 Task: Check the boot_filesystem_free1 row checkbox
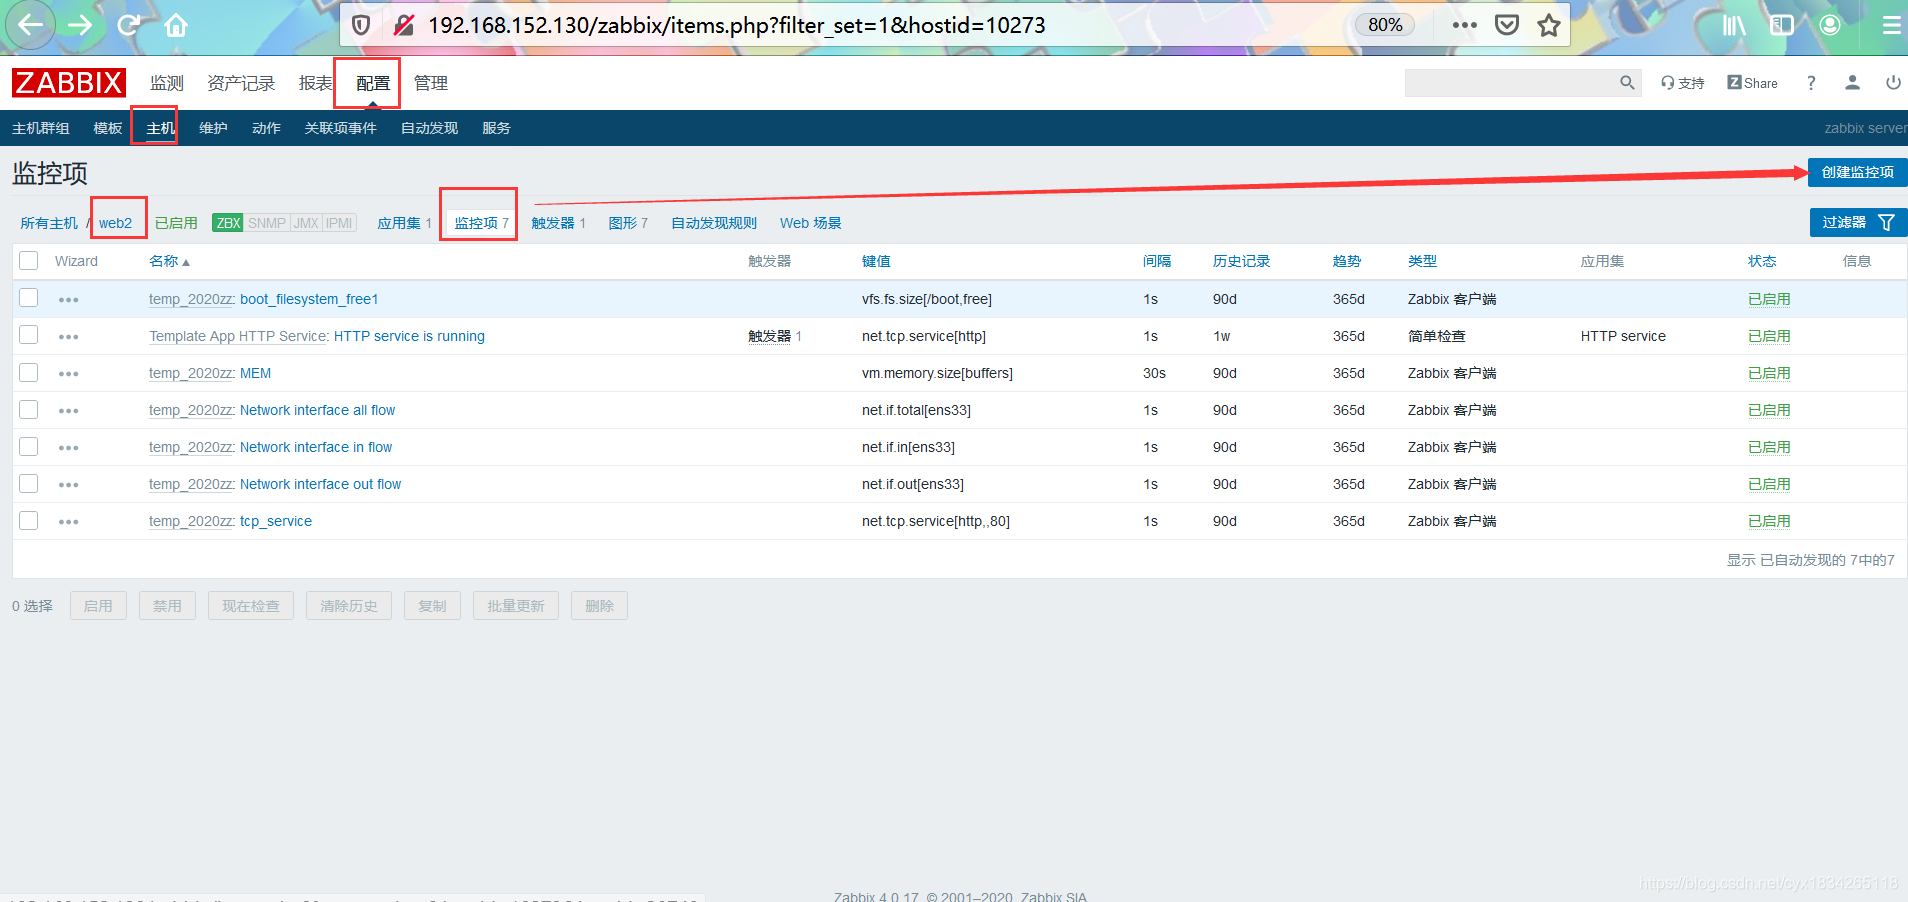[x=29, y=297]
